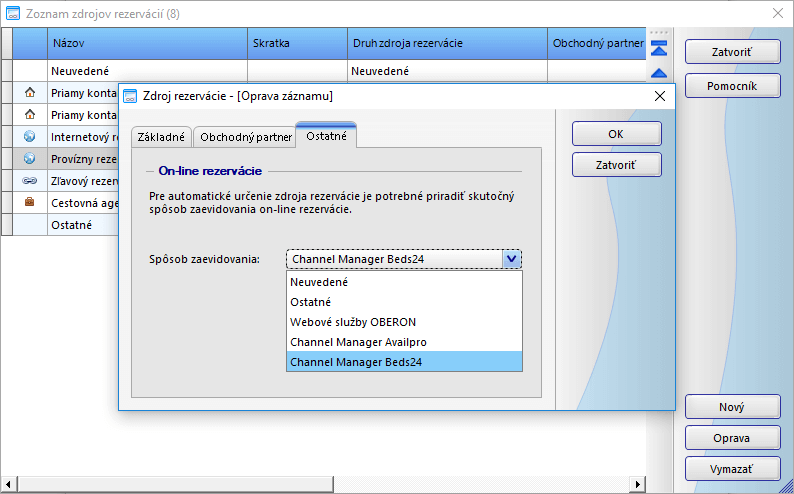Image resolution: width=794 pixels, height=494 pixels.
Task: Move up one record with the up arrow icon
Action: 659,72
